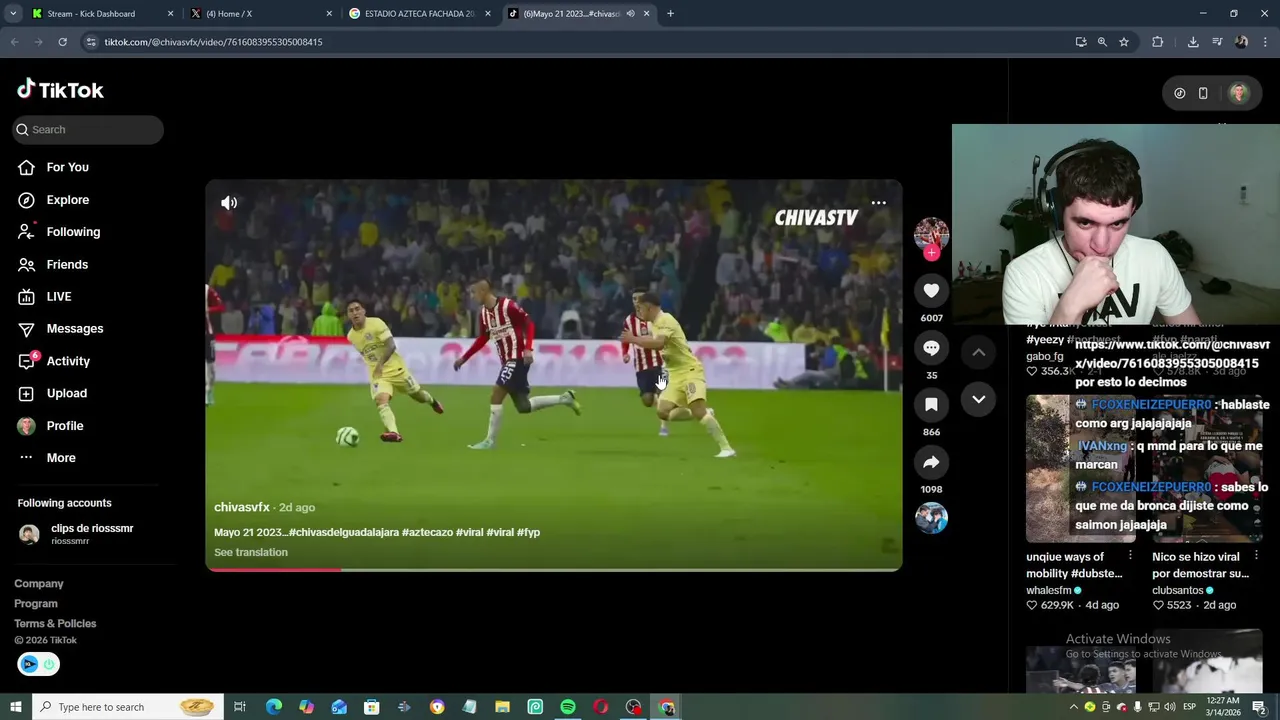Open the Upload page

click(67, 393)
